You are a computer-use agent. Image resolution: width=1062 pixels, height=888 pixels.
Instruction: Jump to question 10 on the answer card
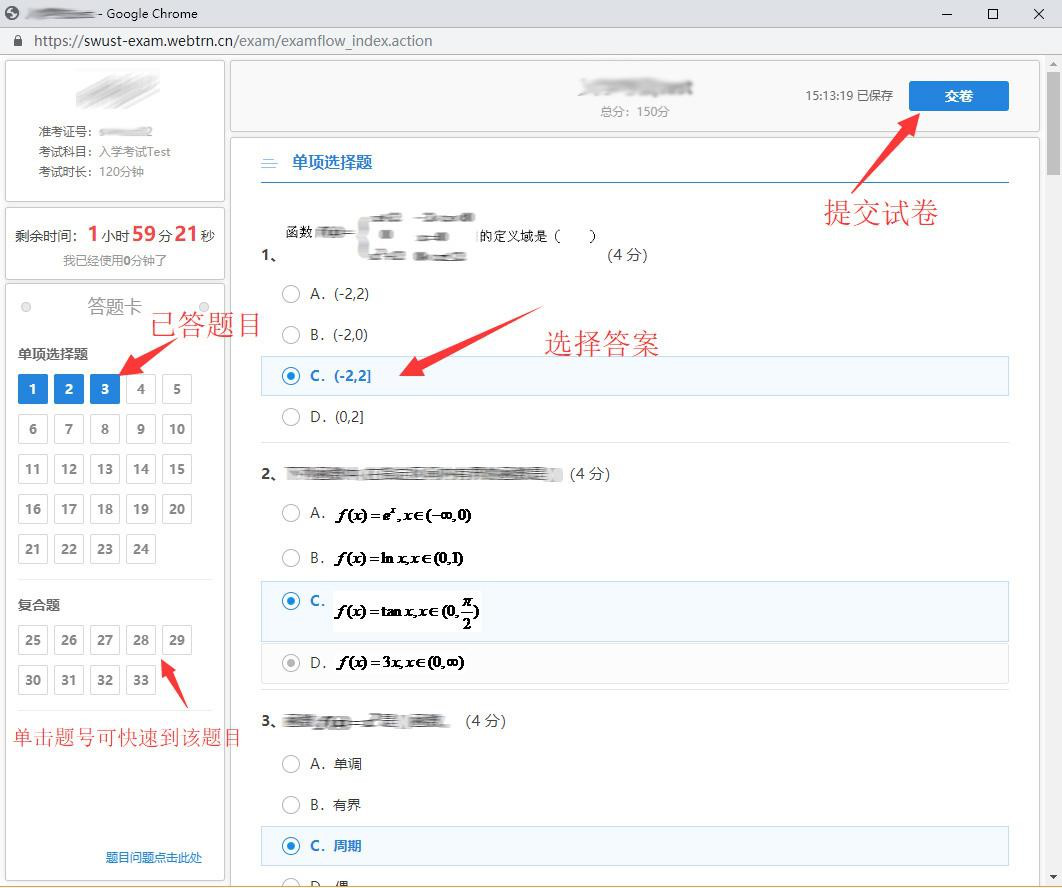tap(176, 429)
